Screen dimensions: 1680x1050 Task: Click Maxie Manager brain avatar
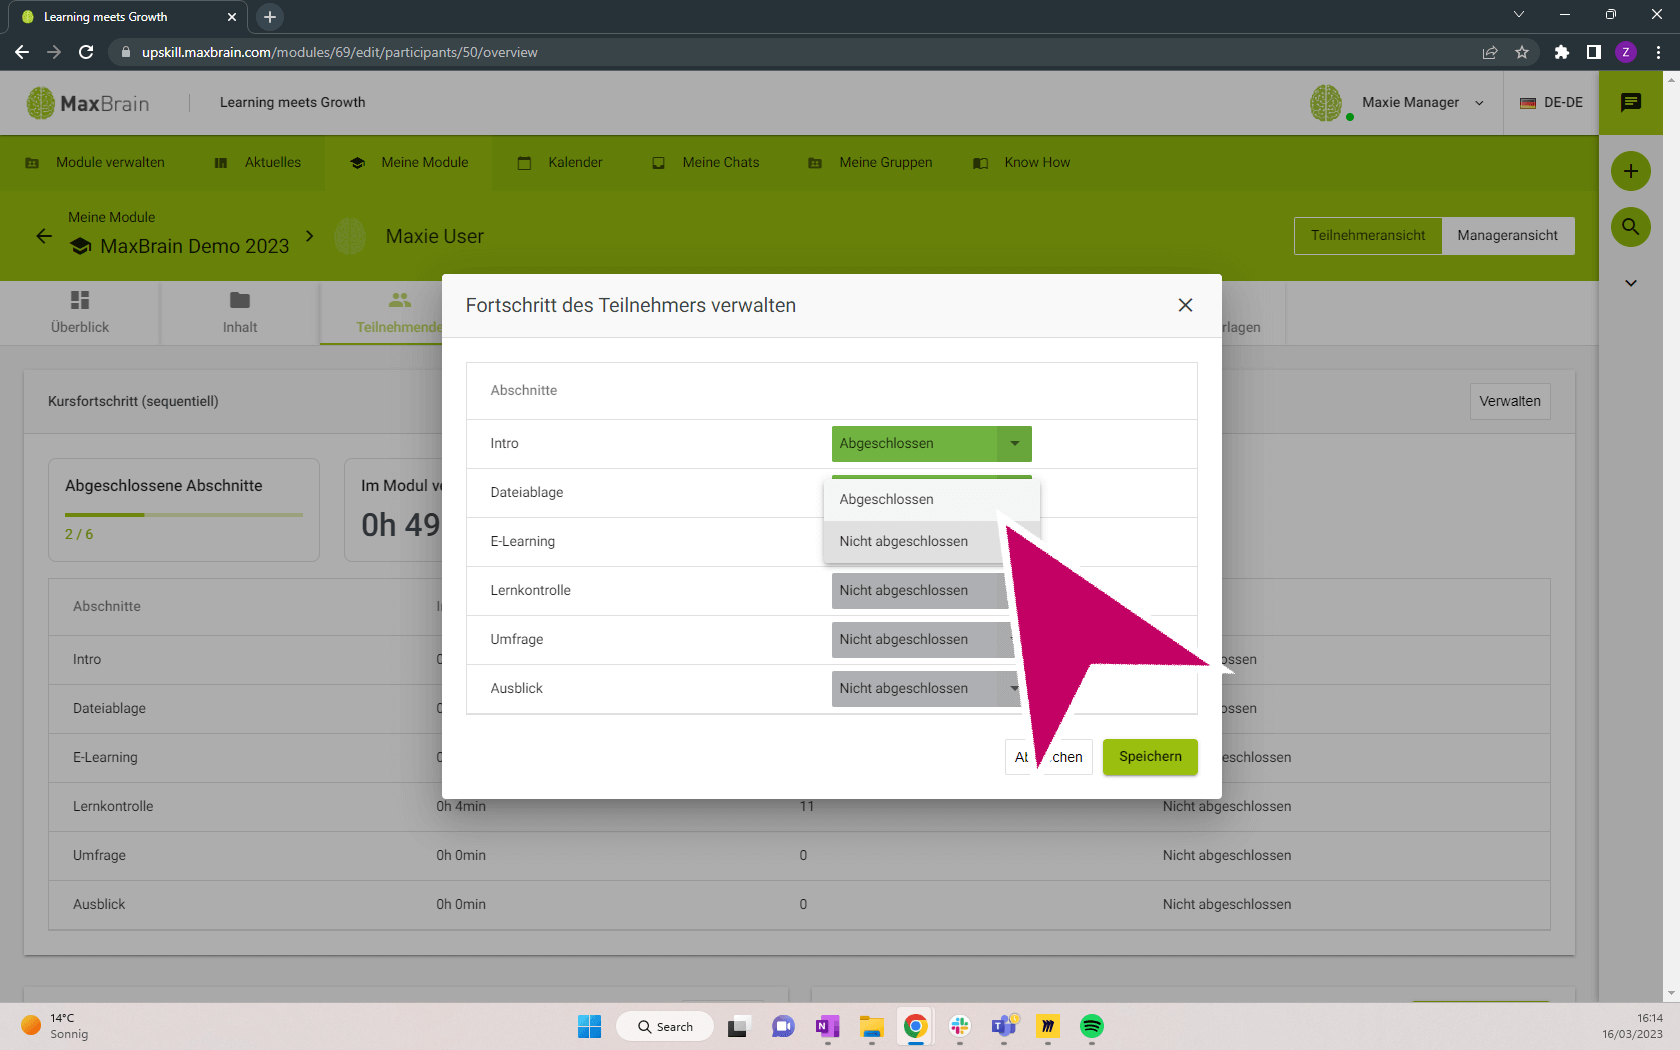pyautogui.click(x=1327, y=103)
